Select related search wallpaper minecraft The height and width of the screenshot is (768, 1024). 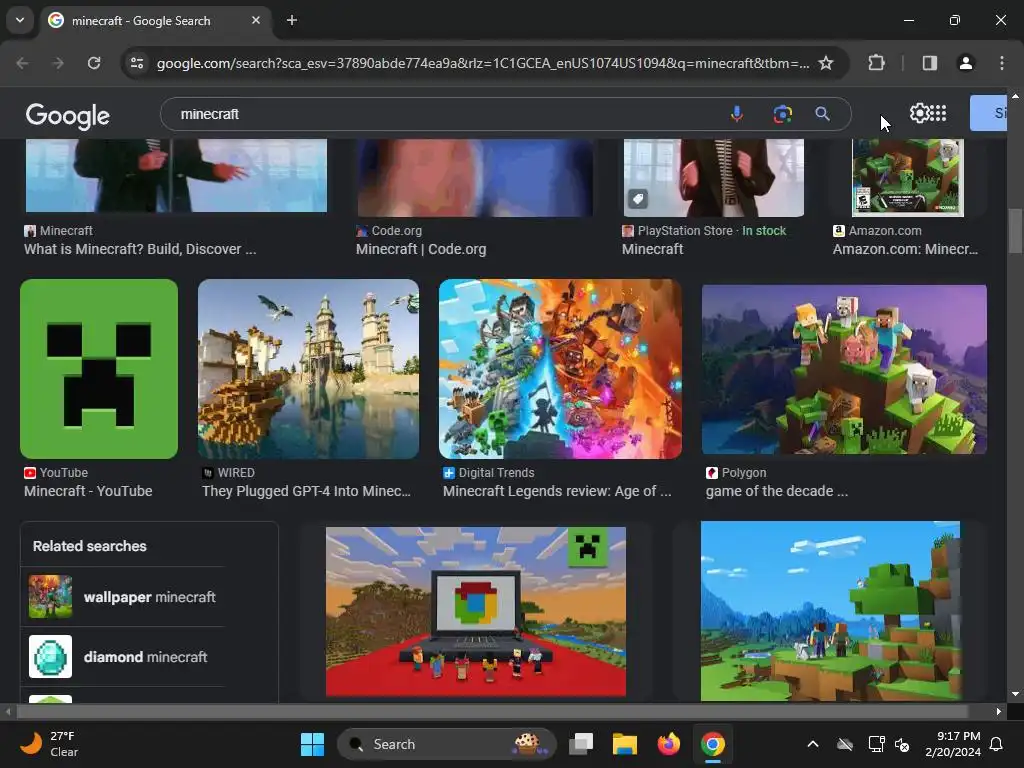123,597
